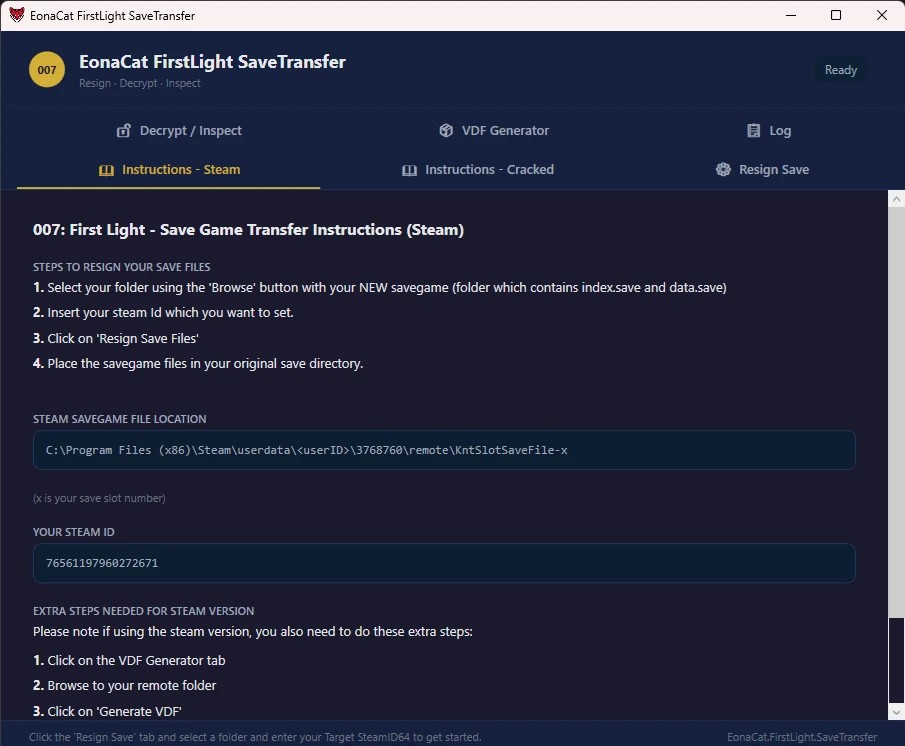The image size is (905, 746).
Task: Click the book icon beside Instructions - Steam
Action: (106, 170)
